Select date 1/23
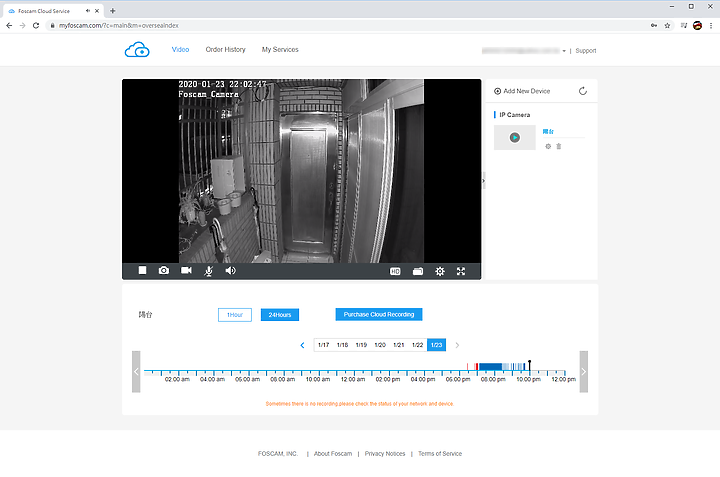 pos(436,345)
